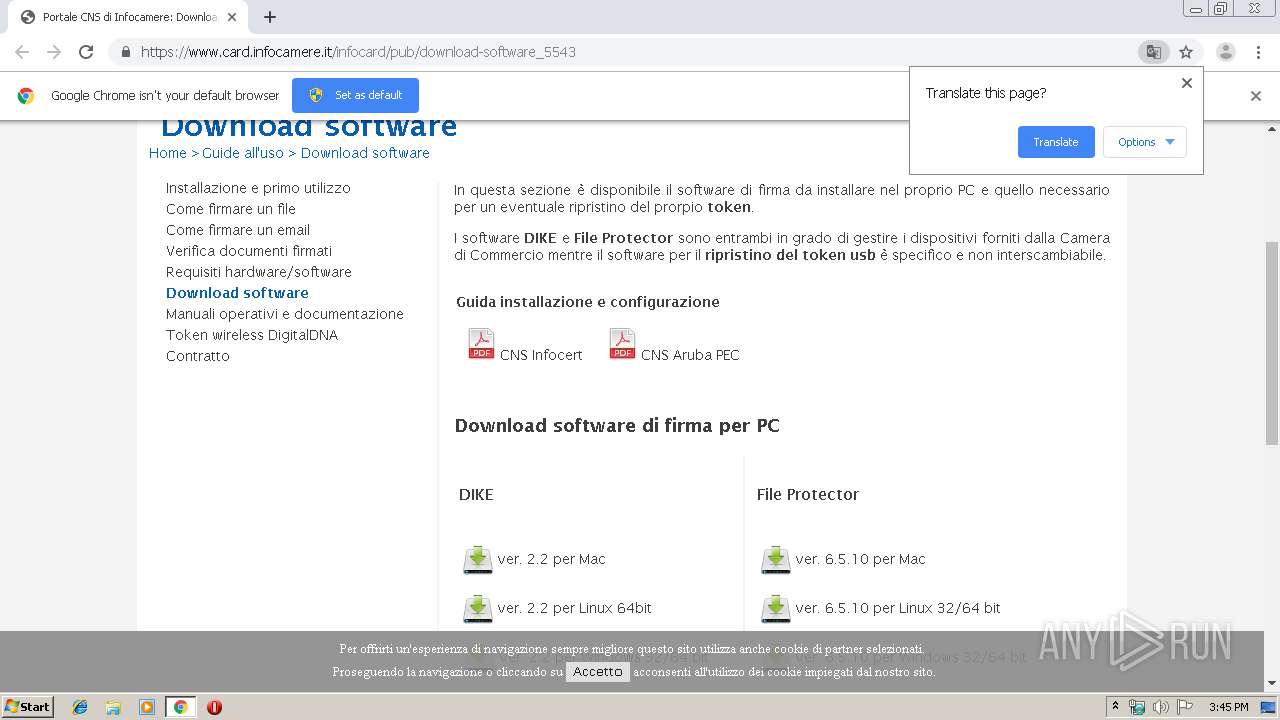Viewport: 1280px width, 720px height.
Task: Click the File Protector column heading
Action: click(x=808, y=494)
